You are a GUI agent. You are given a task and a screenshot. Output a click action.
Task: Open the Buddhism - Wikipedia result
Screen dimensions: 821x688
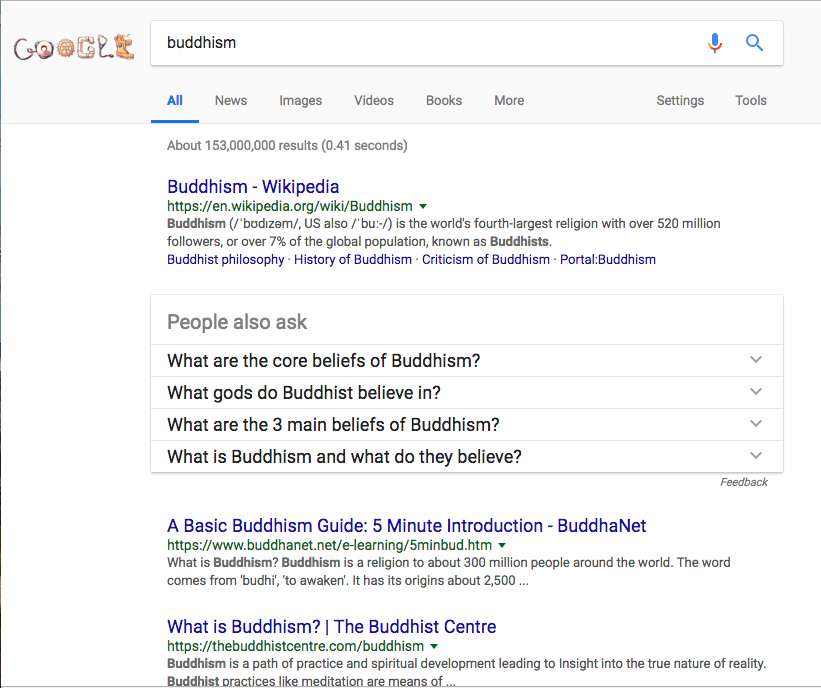(x=253, y=186)
